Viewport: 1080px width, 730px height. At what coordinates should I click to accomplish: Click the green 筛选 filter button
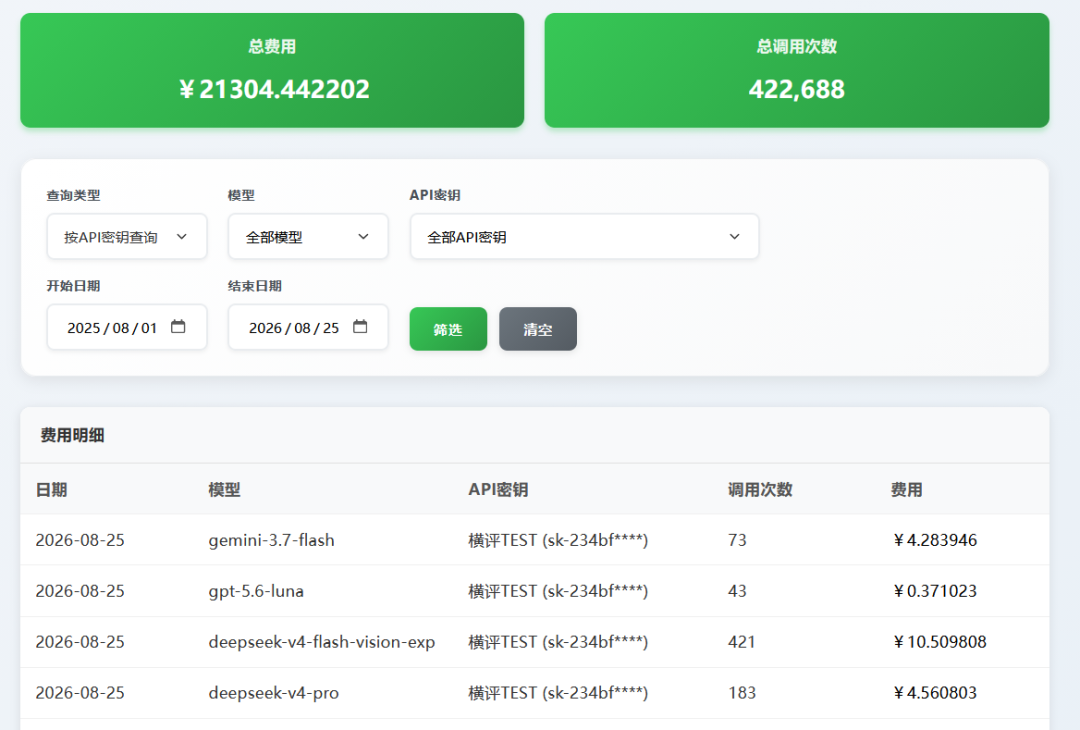[448, 329]
